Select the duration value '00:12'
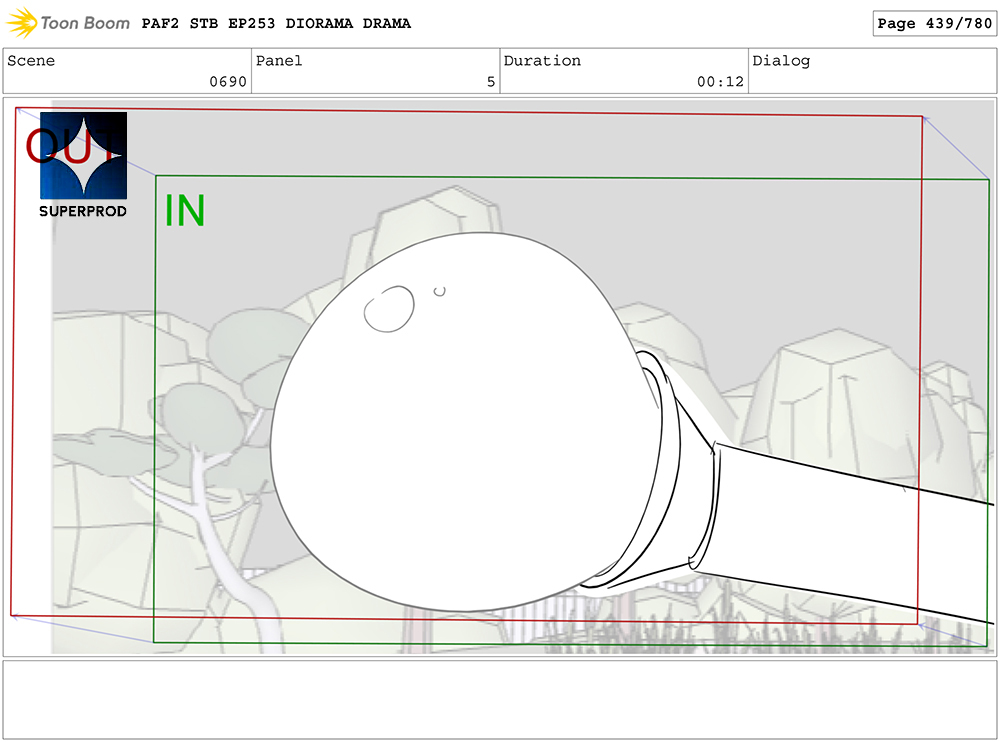This screenshot has height=742, width=1000. pos(720,82)
